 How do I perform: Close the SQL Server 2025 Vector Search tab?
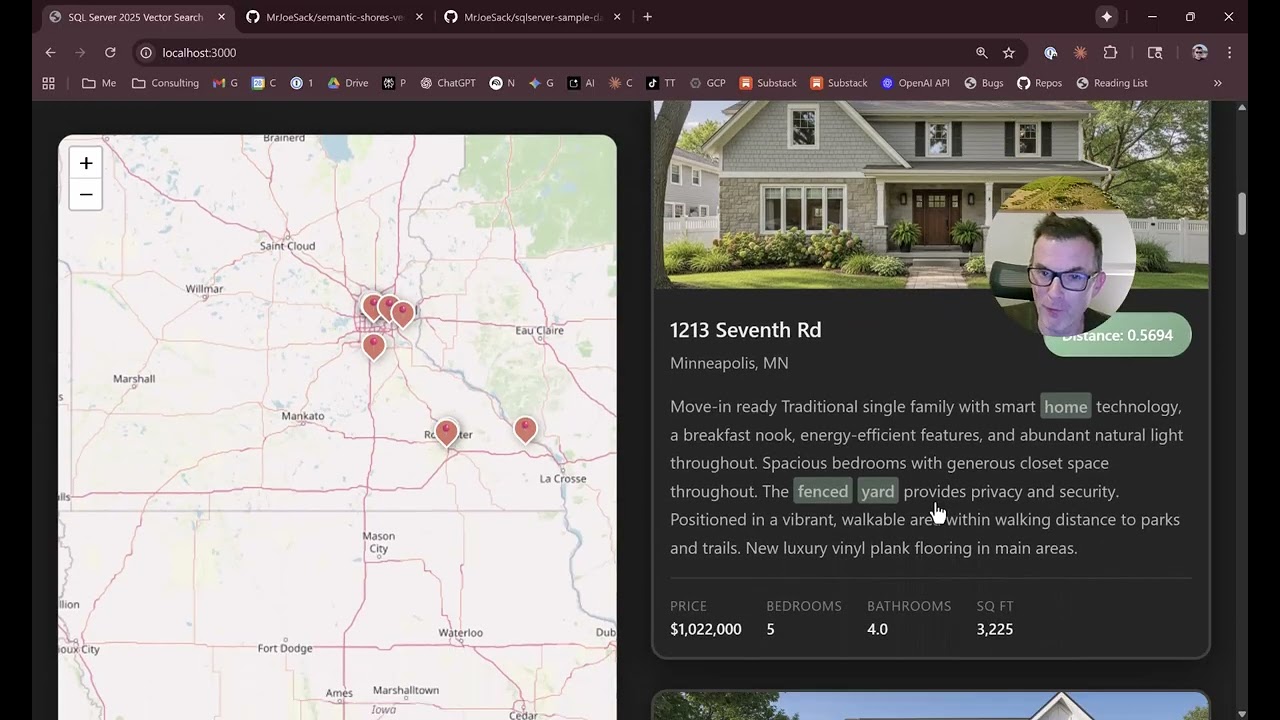tap(221, 17)
